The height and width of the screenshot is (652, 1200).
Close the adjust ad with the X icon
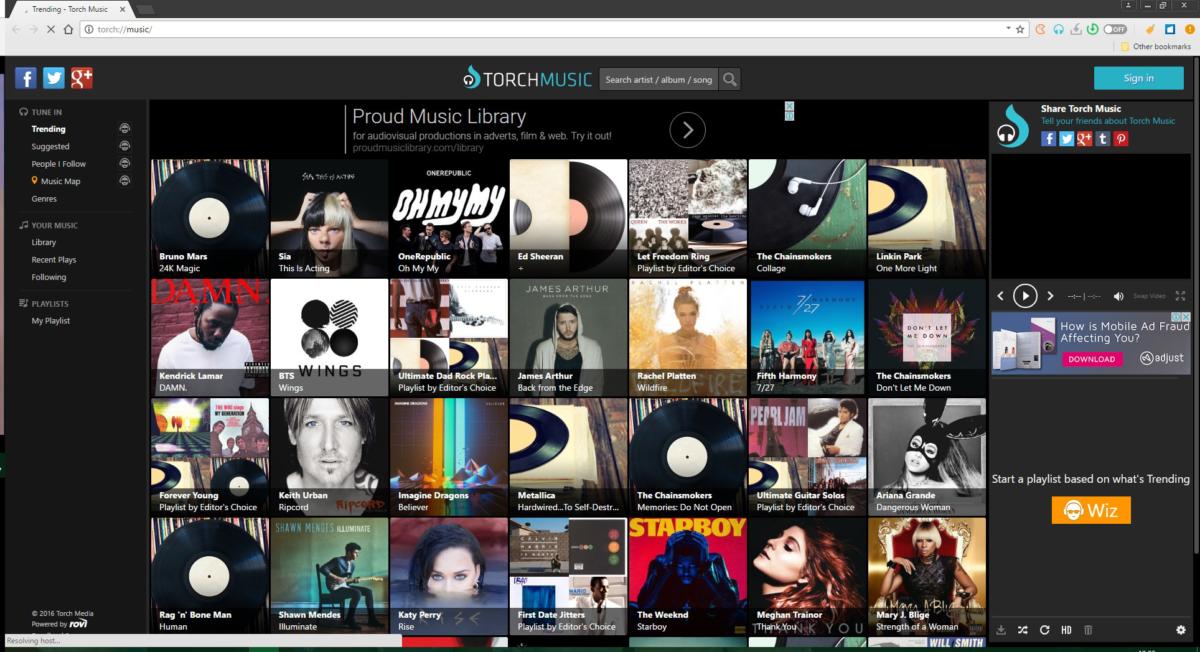pyautogui.click(x=1186, y=317)
